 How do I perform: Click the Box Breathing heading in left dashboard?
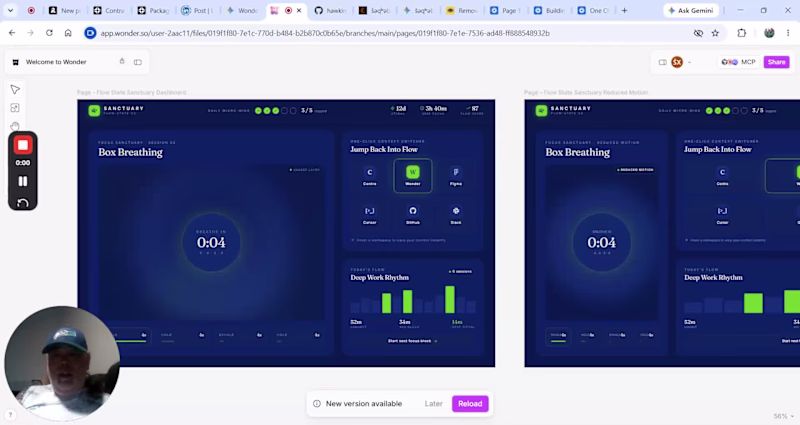coord(131,153)
